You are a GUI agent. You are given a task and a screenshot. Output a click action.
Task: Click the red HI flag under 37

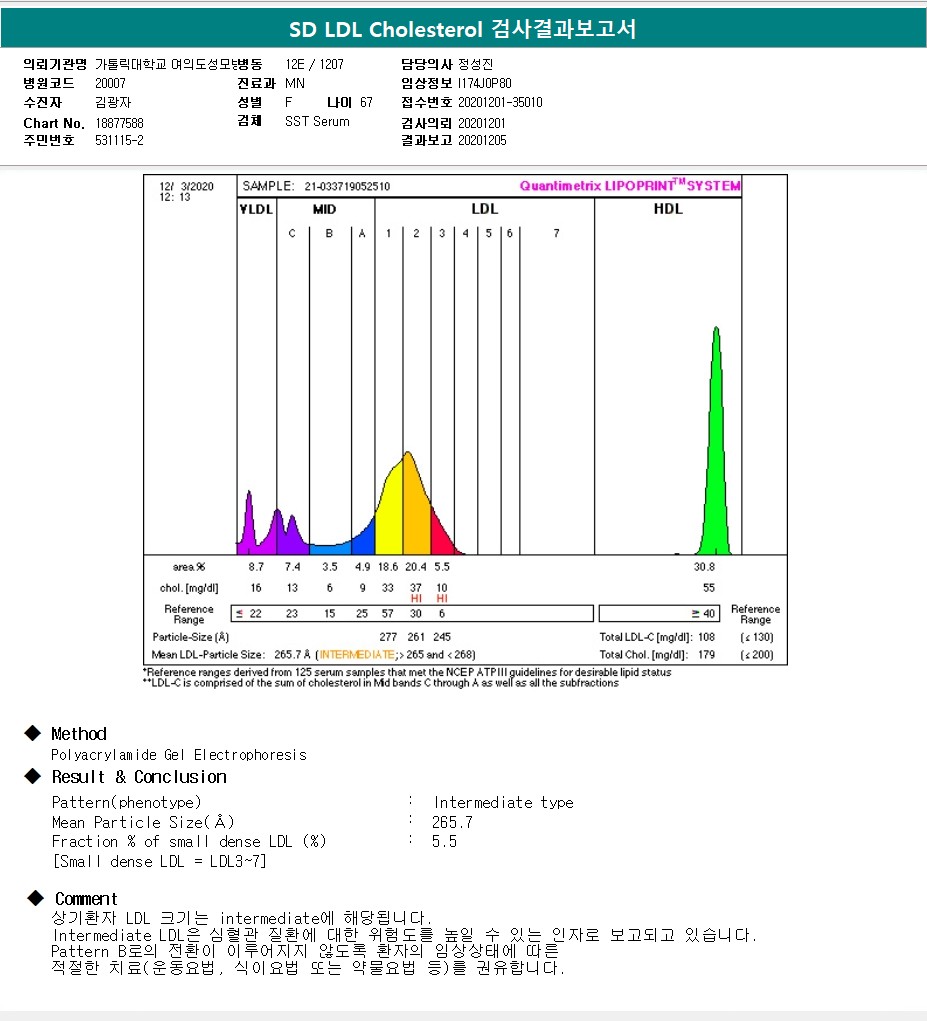click(416, 599)
